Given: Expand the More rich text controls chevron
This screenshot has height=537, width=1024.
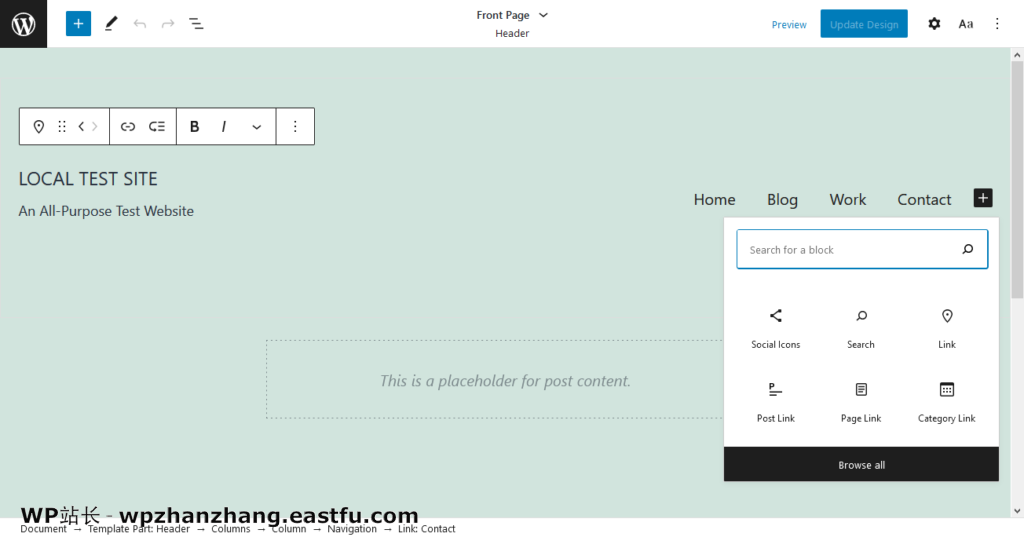Looking at the screenshot, I should tap(256, 127).
